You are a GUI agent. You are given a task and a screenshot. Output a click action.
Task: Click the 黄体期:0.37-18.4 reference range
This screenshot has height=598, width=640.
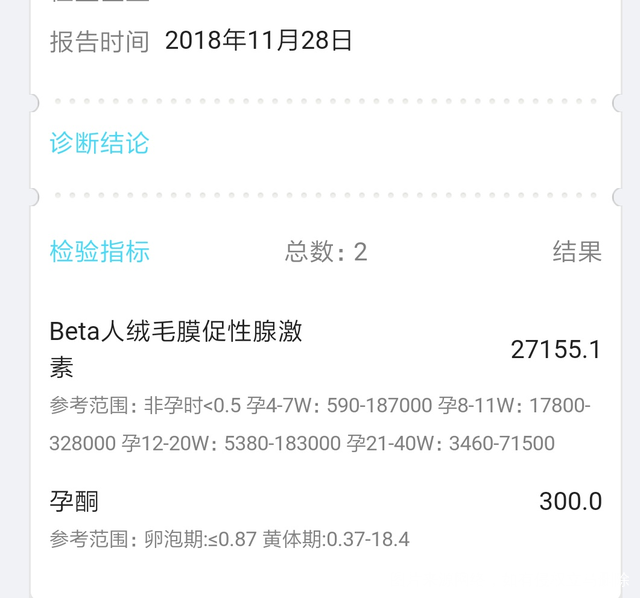[336, 540]
